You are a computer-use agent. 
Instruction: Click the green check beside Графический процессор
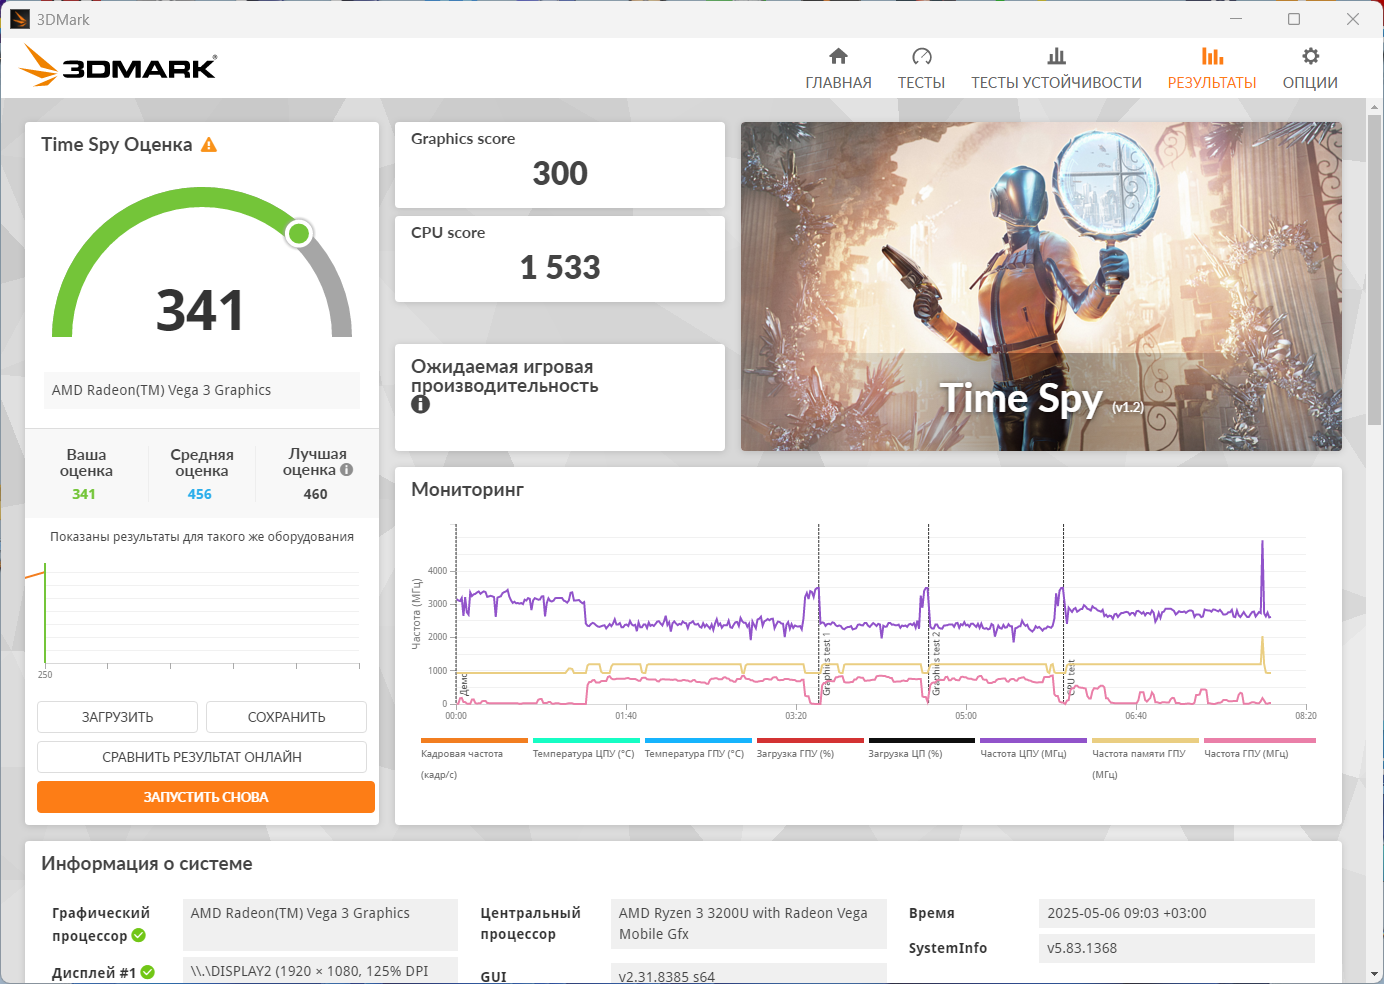tap(138, 936)
